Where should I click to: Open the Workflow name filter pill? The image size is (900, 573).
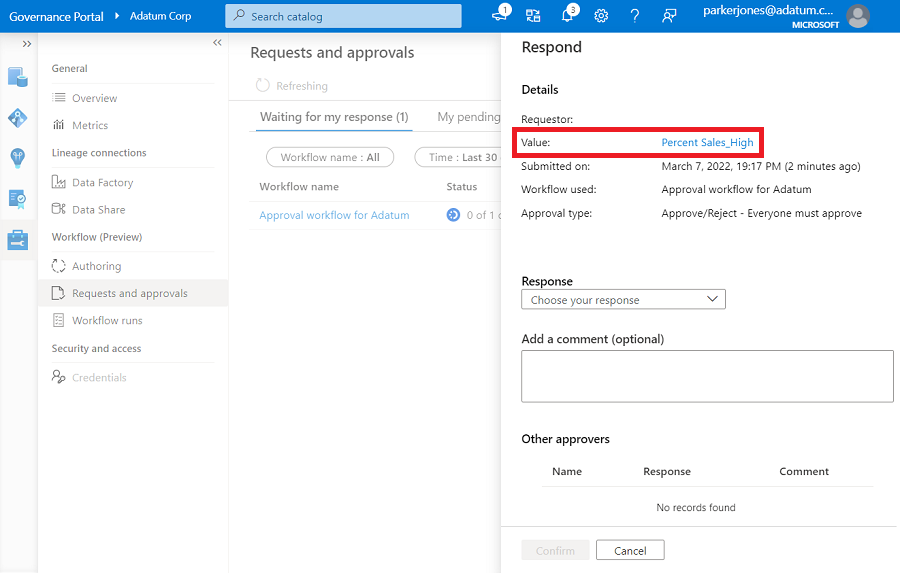[x=330, y=157]
